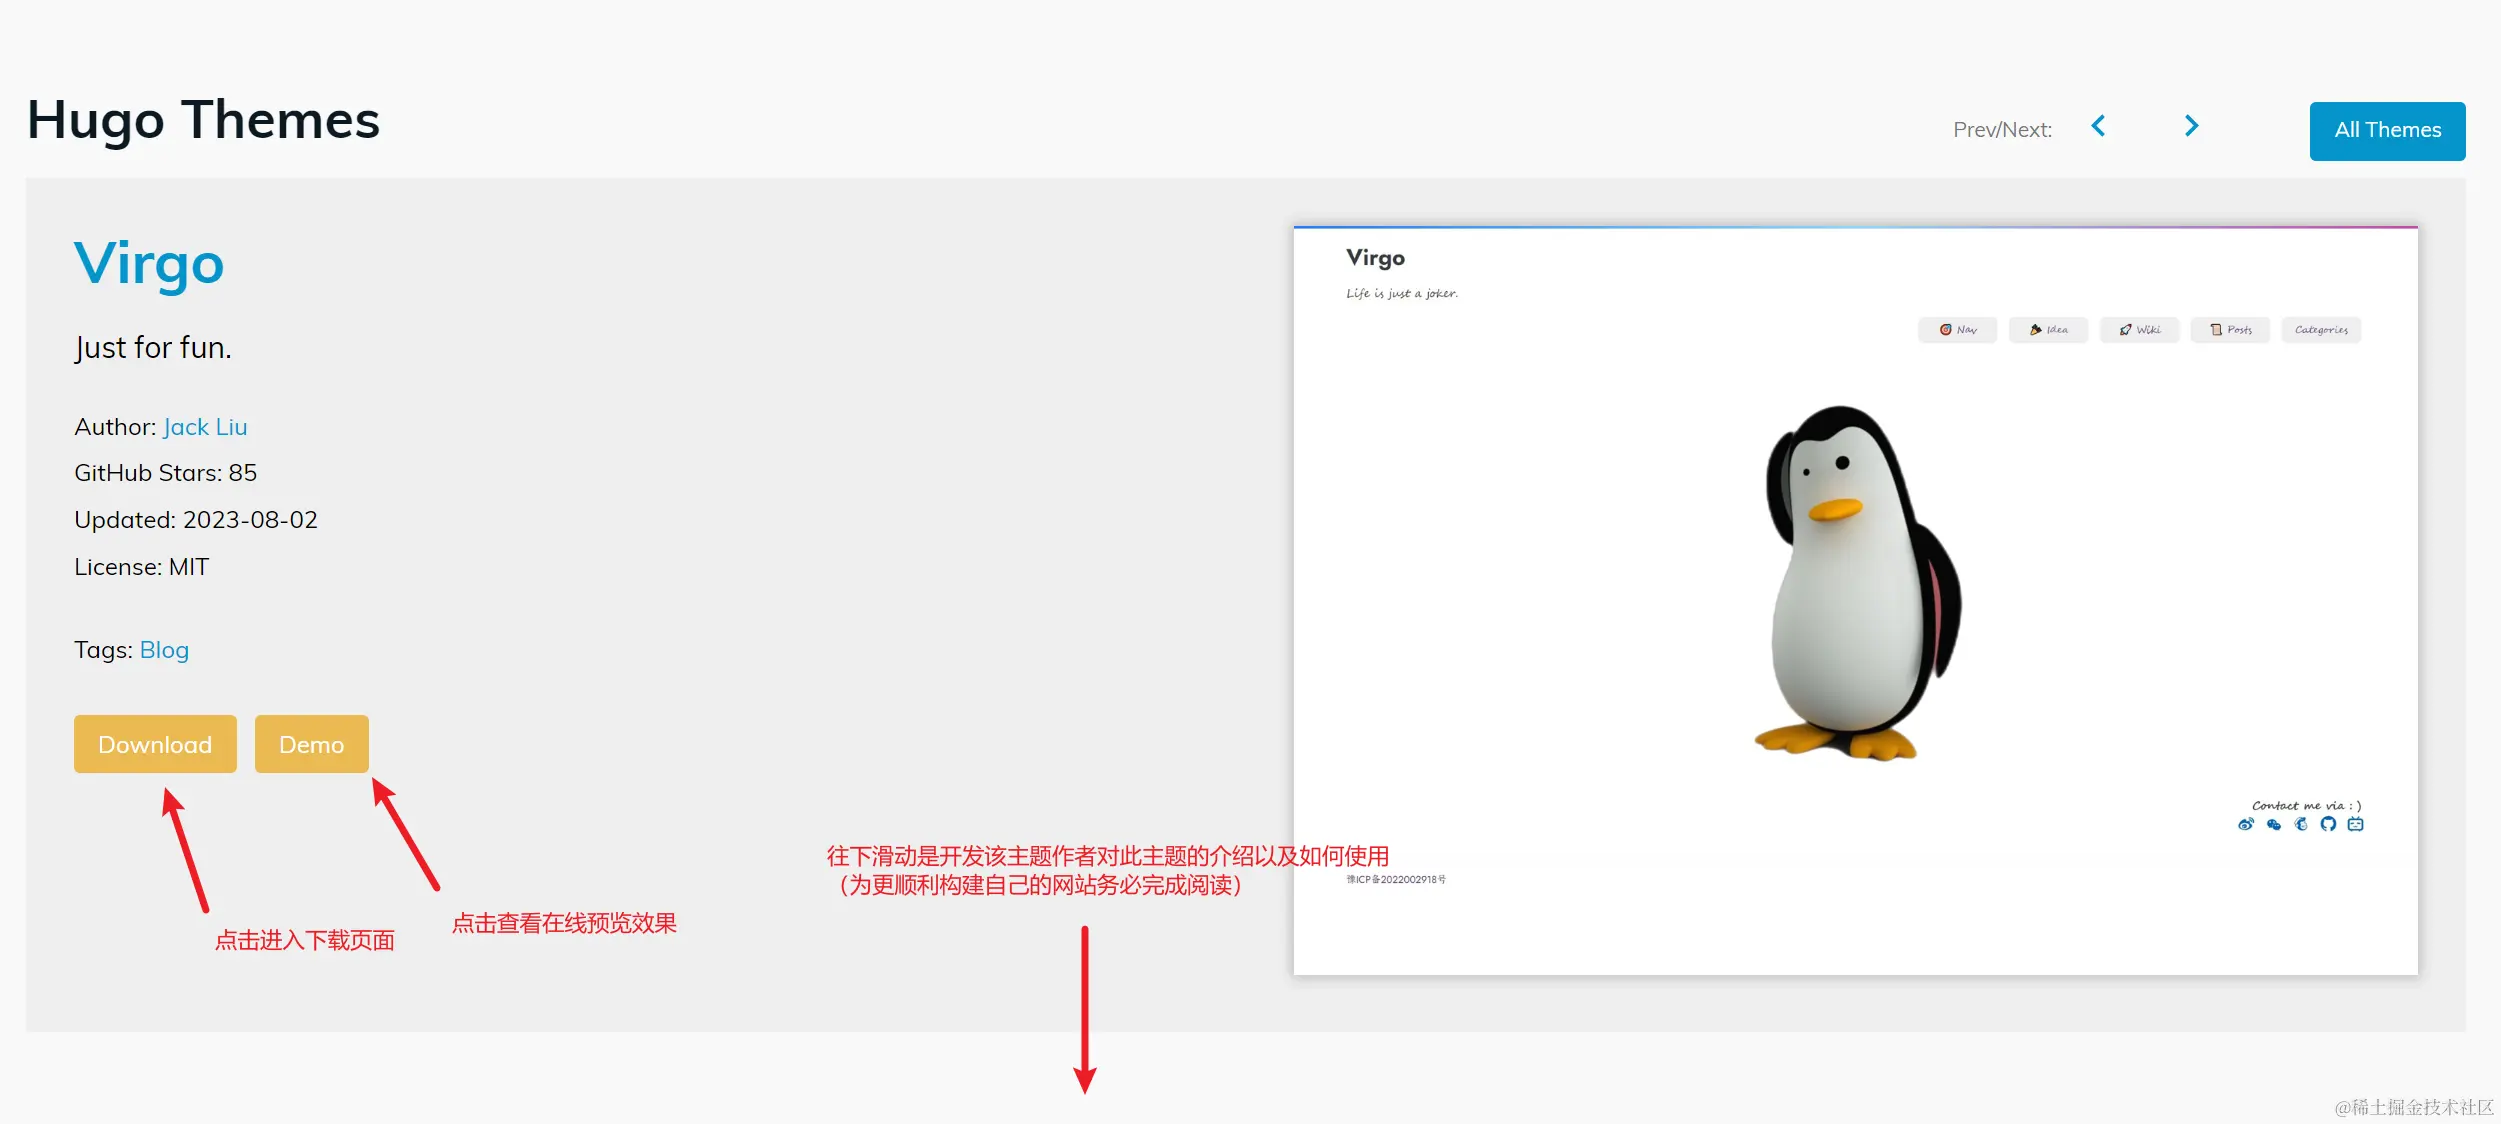Click the yellow Download button

point(155,744)
